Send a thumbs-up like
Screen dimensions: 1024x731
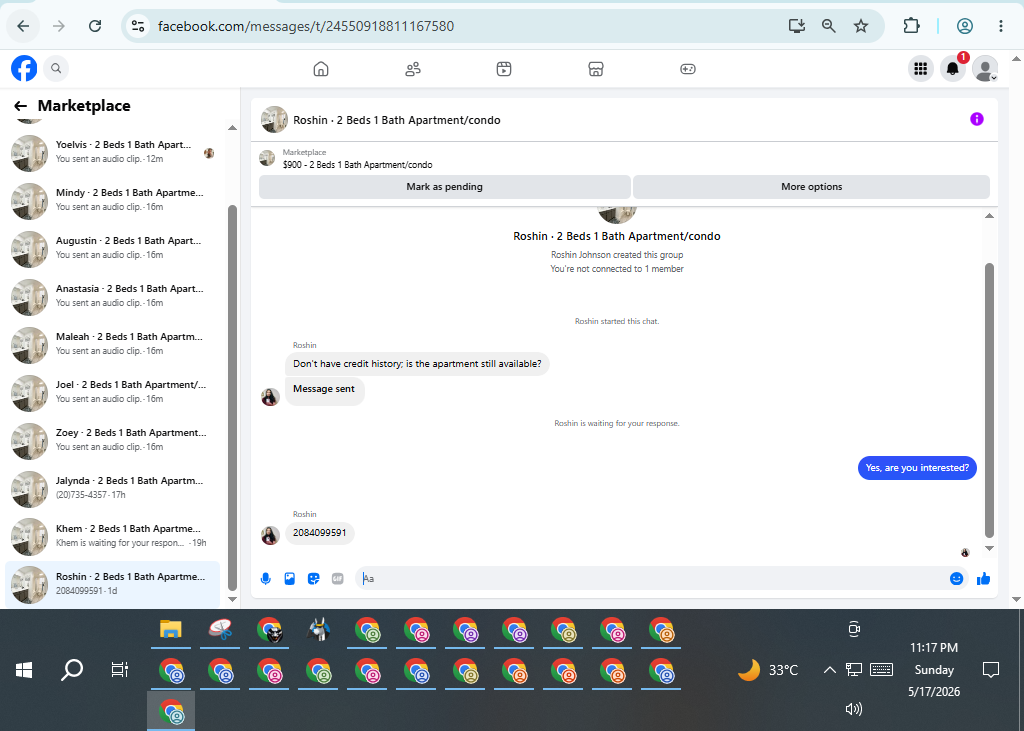(x=984, y=579)
